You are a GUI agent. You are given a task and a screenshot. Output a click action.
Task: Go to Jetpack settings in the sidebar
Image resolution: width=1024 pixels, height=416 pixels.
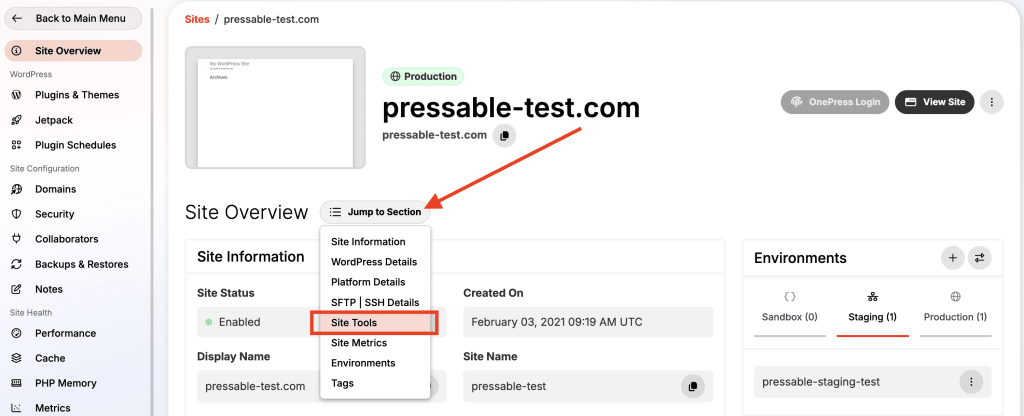click(x=55, y=120)
